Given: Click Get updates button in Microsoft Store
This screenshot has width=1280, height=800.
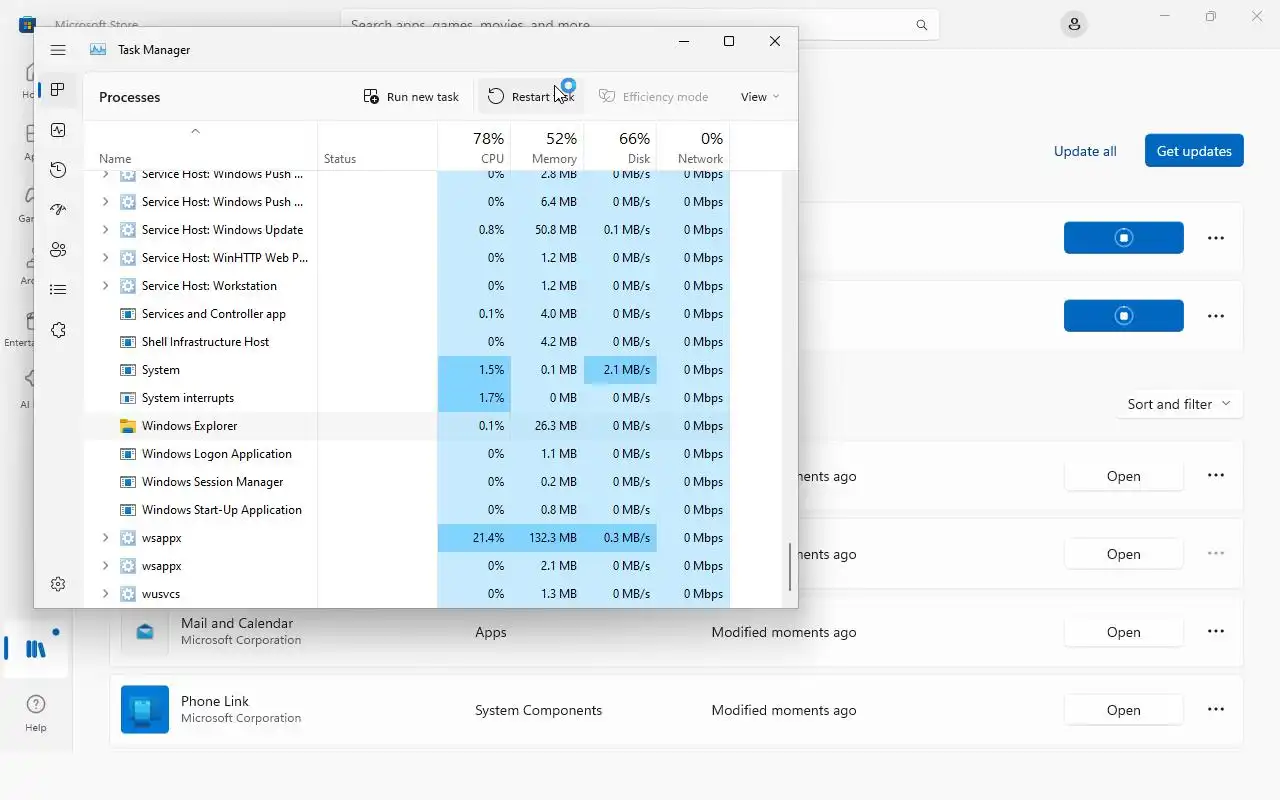Looking at the screenshot, I should coord(1194,151).
